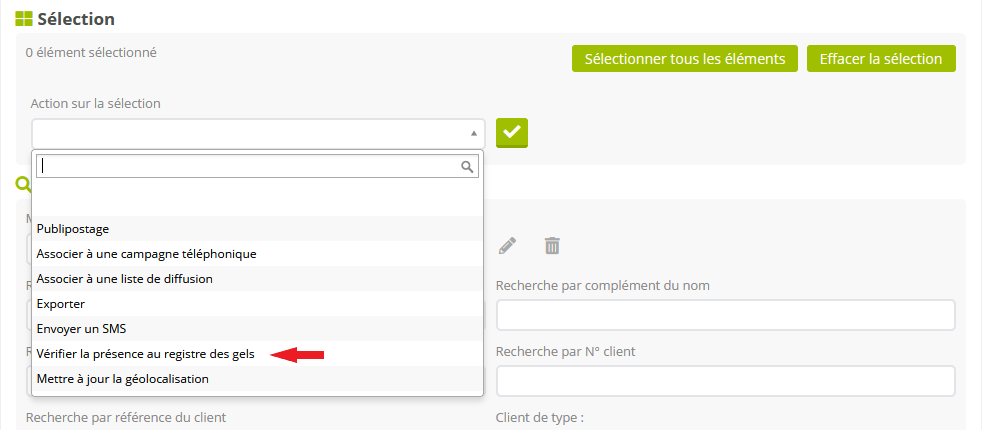Choose Publipostage from the action list
The height and width of the screenshot is (430, 982).
tap(73, 229)
